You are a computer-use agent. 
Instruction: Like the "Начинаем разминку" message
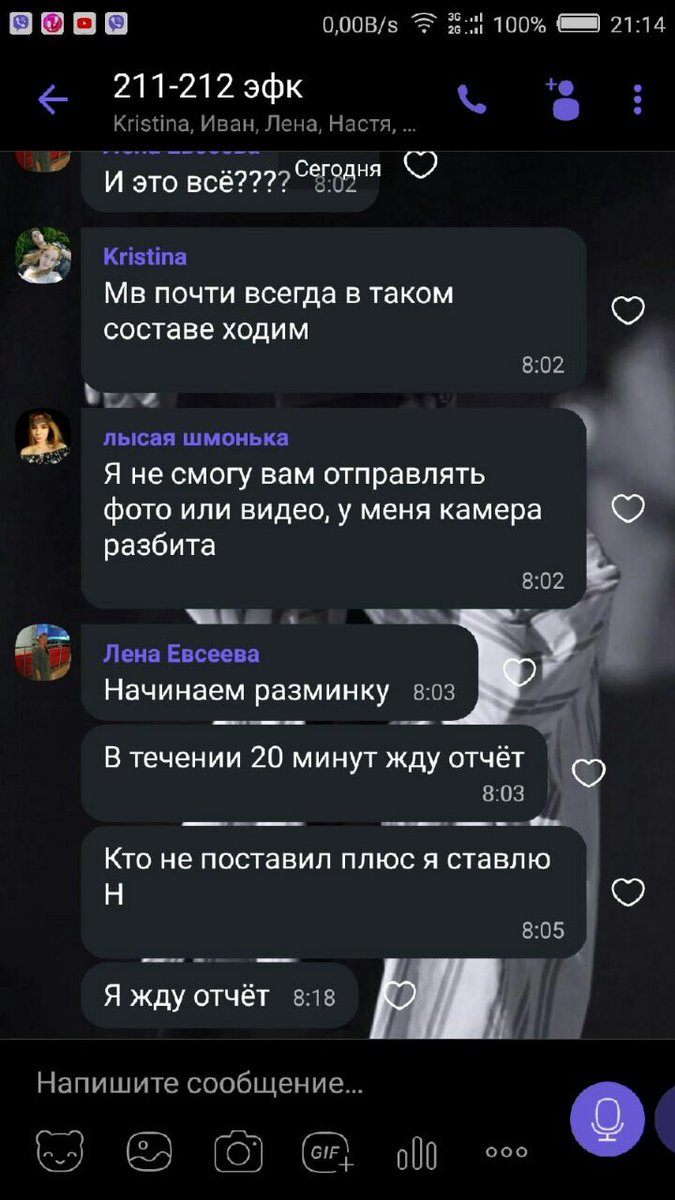click(519, 672)
